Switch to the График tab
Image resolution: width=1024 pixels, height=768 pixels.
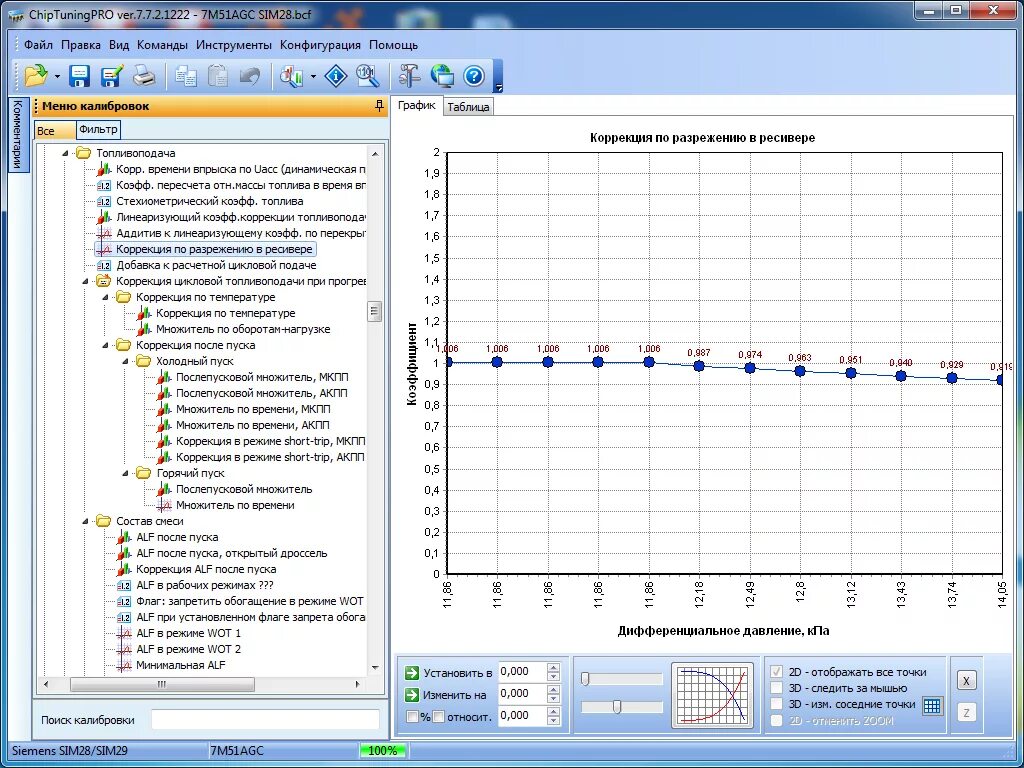tap(417, 105)
